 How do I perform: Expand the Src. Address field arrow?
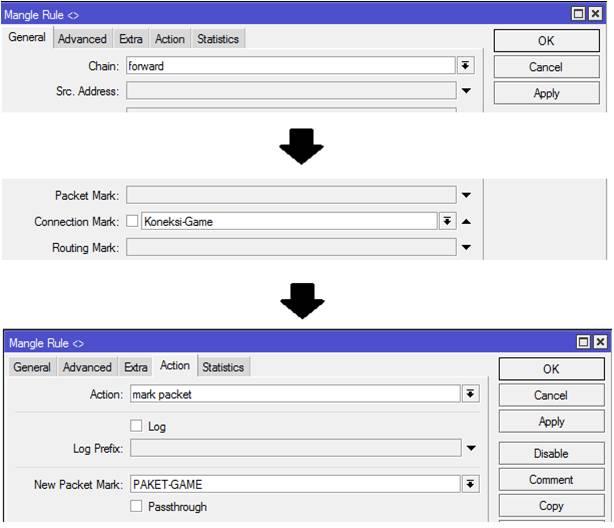(466, 91)
